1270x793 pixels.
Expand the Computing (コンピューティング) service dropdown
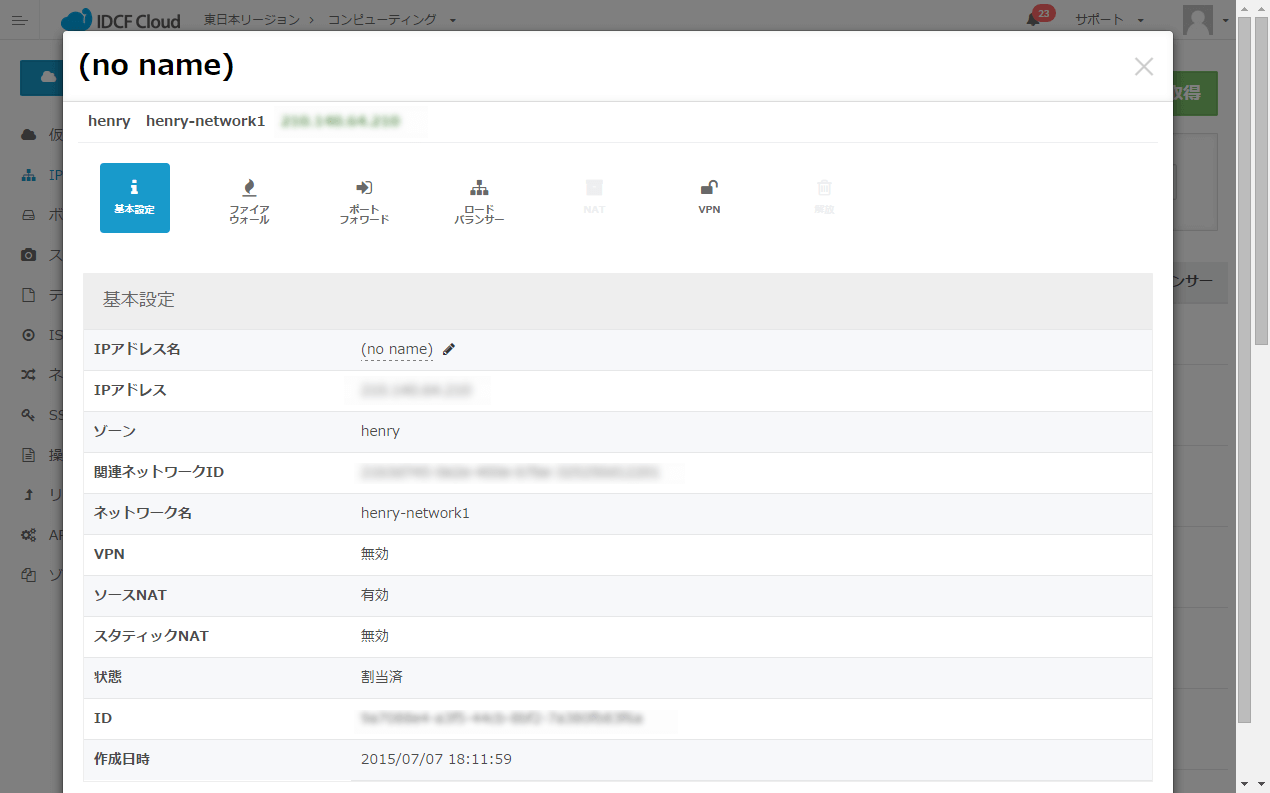[392, 20]
